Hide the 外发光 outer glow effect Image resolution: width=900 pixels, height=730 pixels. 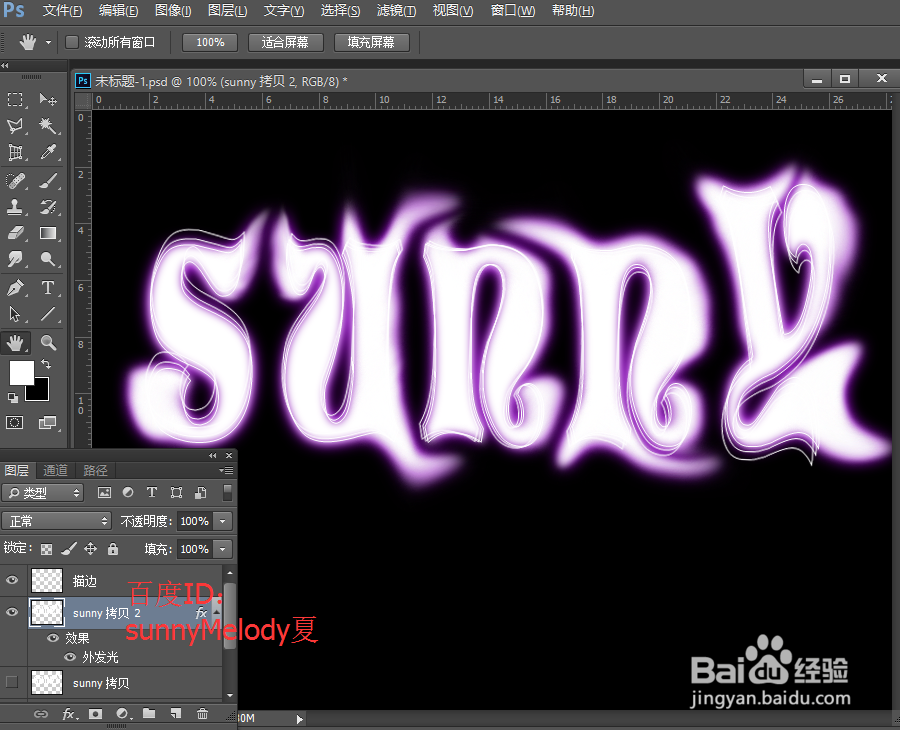pos(71,657)
